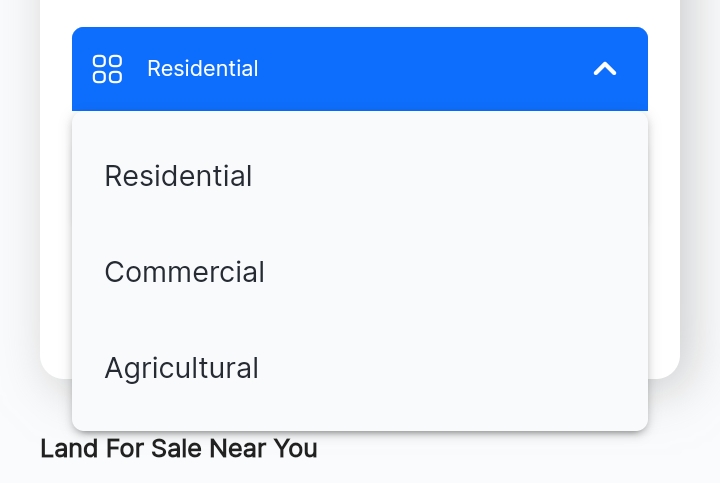Pick Agricultural from the dropdown options
The image size is (720, 483).
pyautogui.click(x=360, y=367)
